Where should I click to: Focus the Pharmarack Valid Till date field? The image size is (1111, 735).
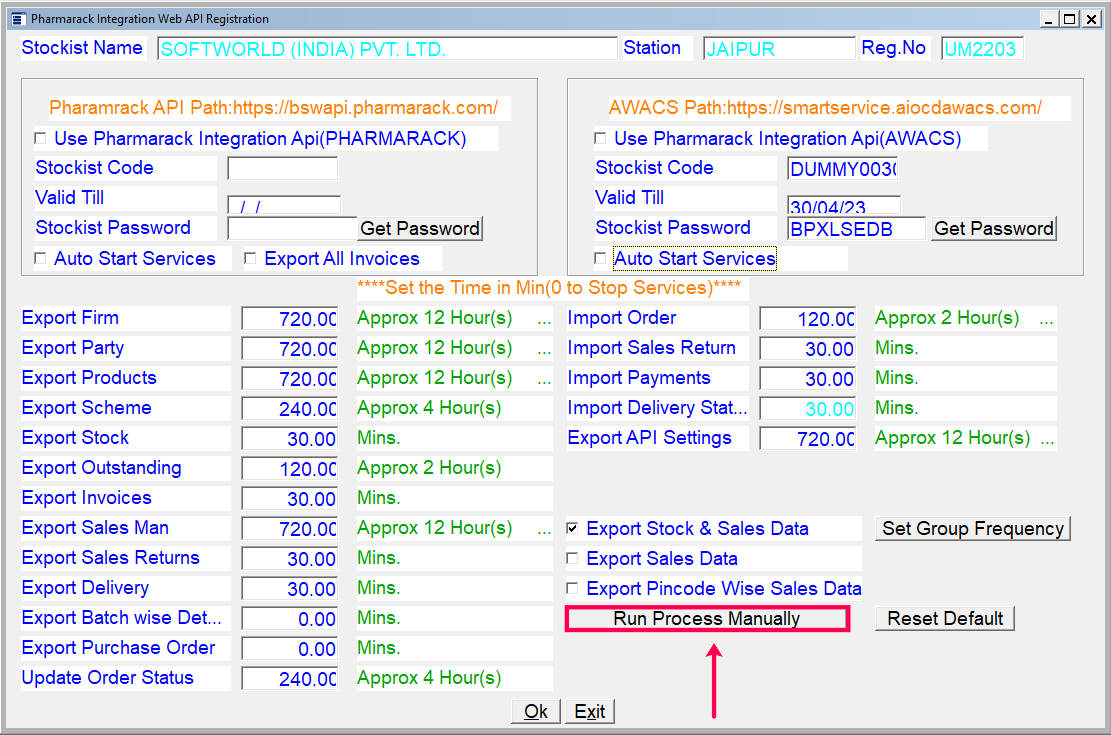[x=284, y=205]
